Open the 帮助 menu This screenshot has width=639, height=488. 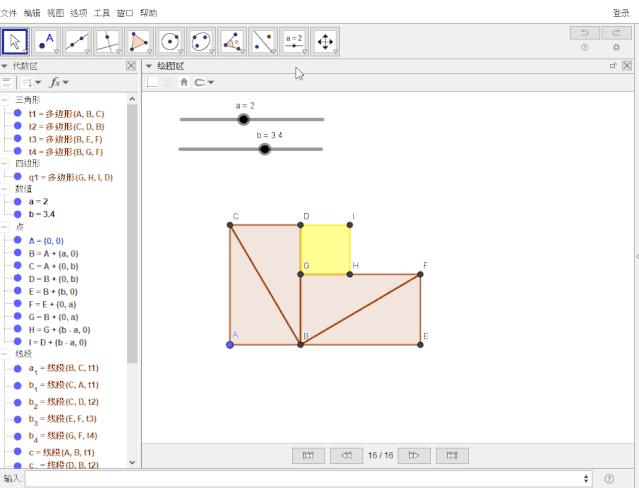point(148,13)
